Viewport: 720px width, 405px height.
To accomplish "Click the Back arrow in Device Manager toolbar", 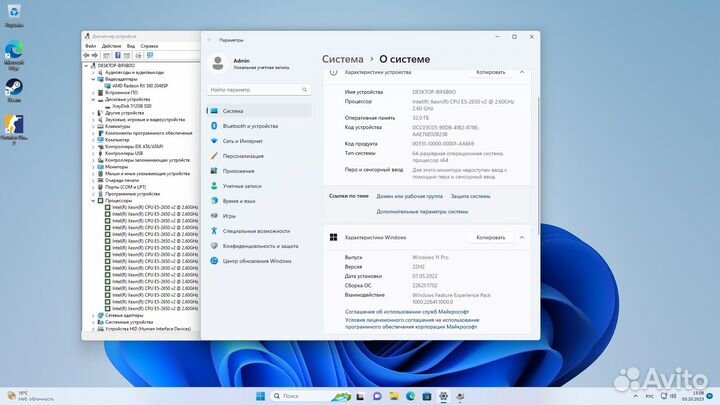I will pyautogui.click(x=86, y=55).
